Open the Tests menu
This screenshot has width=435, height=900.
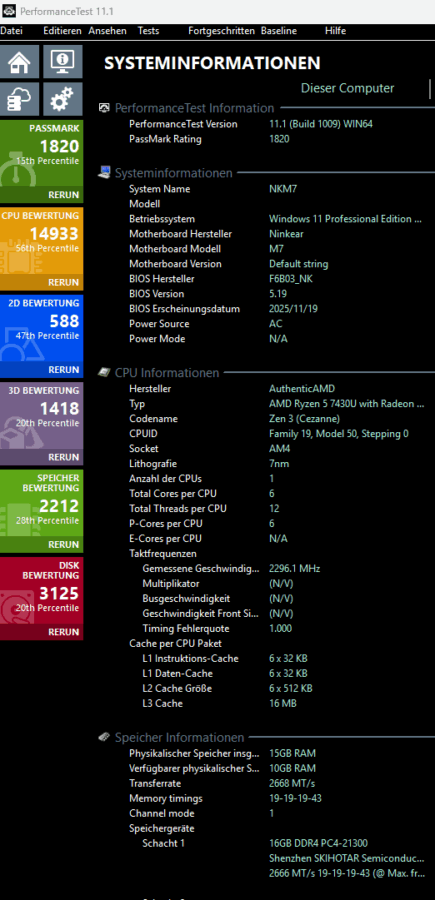coord(148,31)
